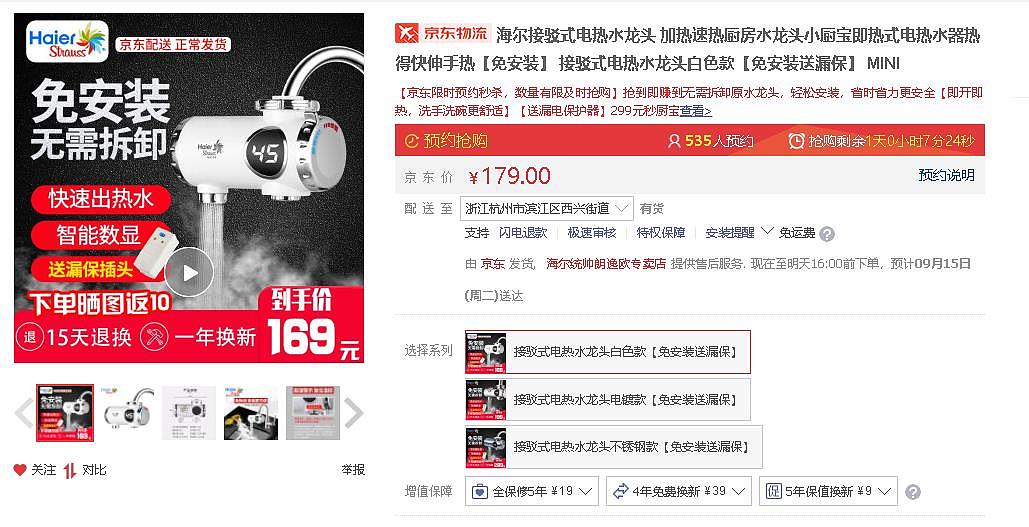This screenshot has width=1029, height=527.
Task: Click the 京东物流 logo badge
Action: [443, 33]
